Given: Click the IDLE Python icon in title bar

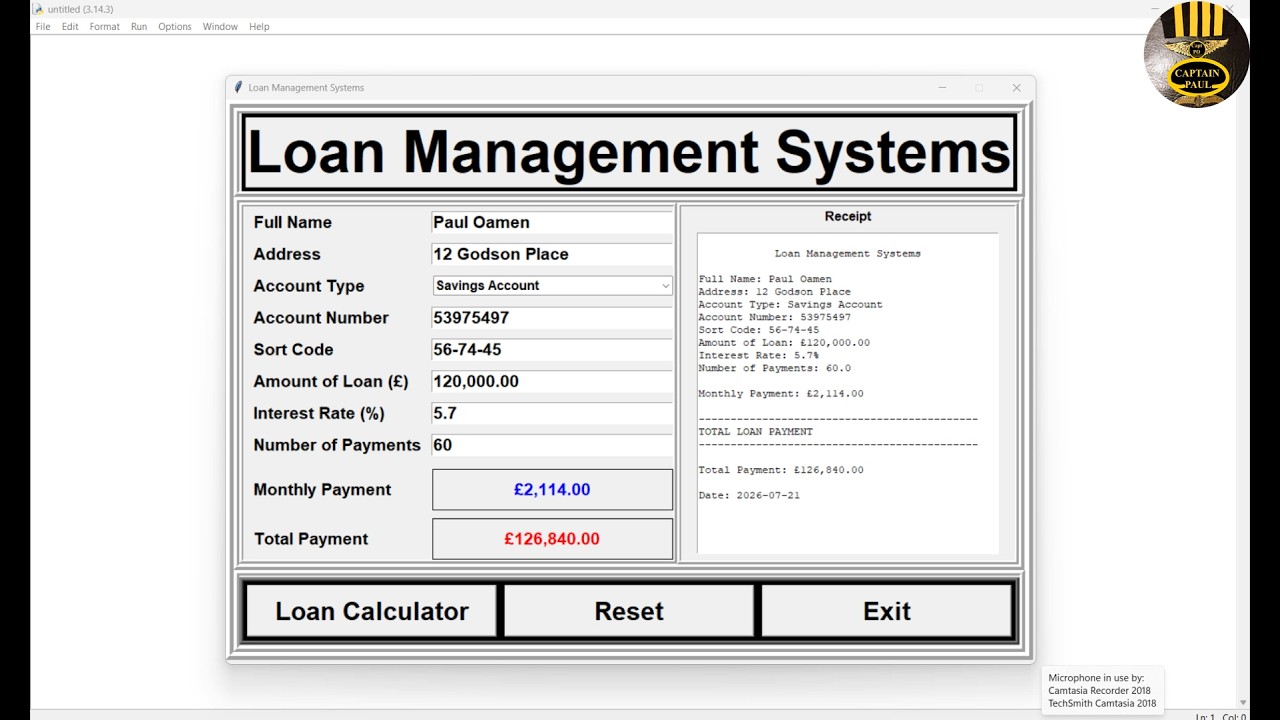Looking at the screenshot, I should click(38, 9).
